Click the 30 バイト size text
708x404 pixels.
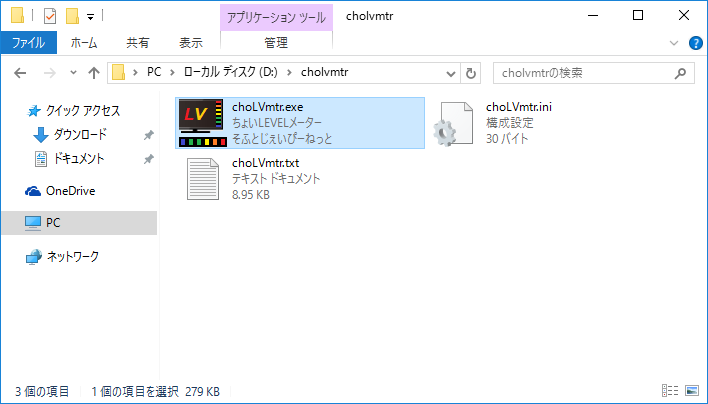coord(507,139)
